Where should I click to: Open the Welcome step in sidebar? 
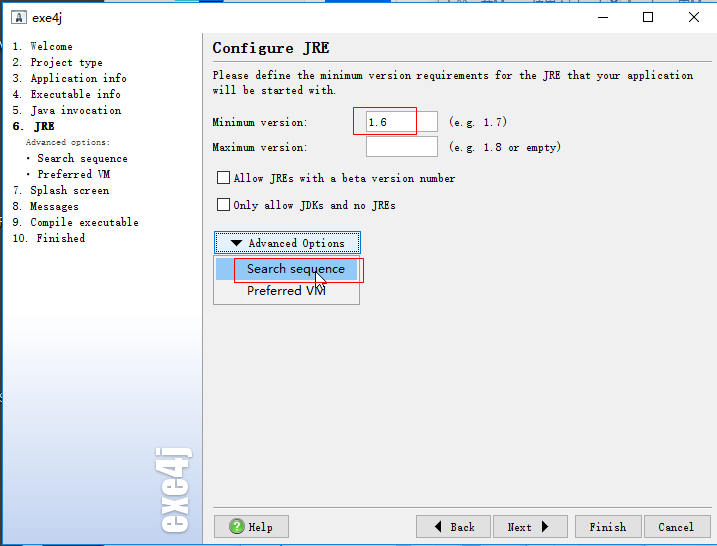[51, 46]
